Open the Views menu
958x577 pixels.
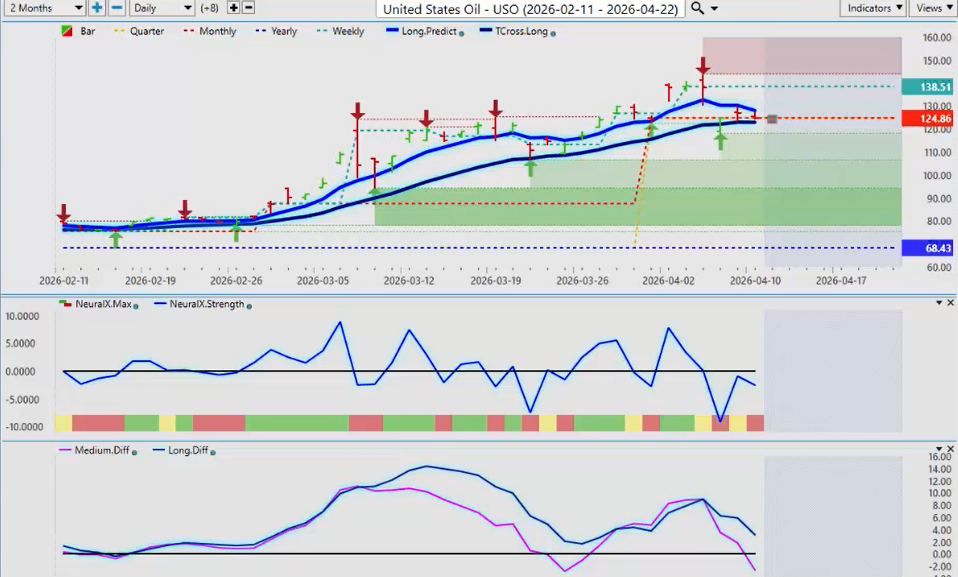(932, 8)
